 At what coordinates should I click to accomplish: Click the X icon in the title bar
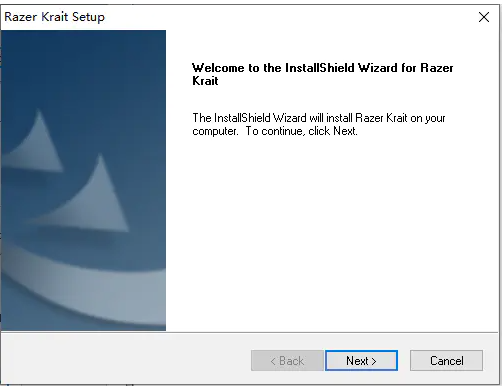point(484,17)
